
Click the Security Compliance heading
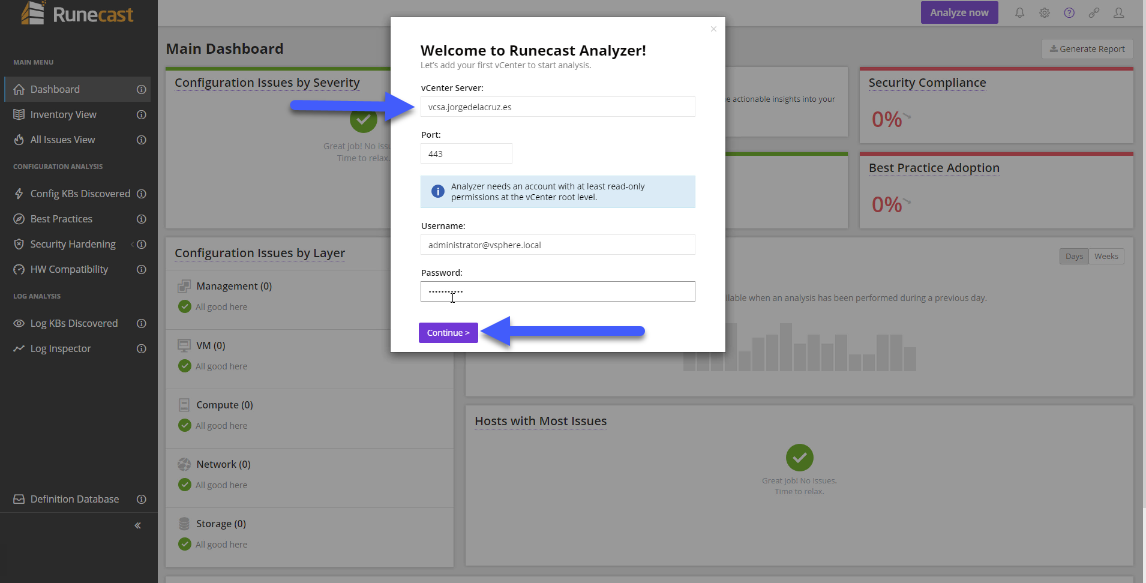pos(927,83)
